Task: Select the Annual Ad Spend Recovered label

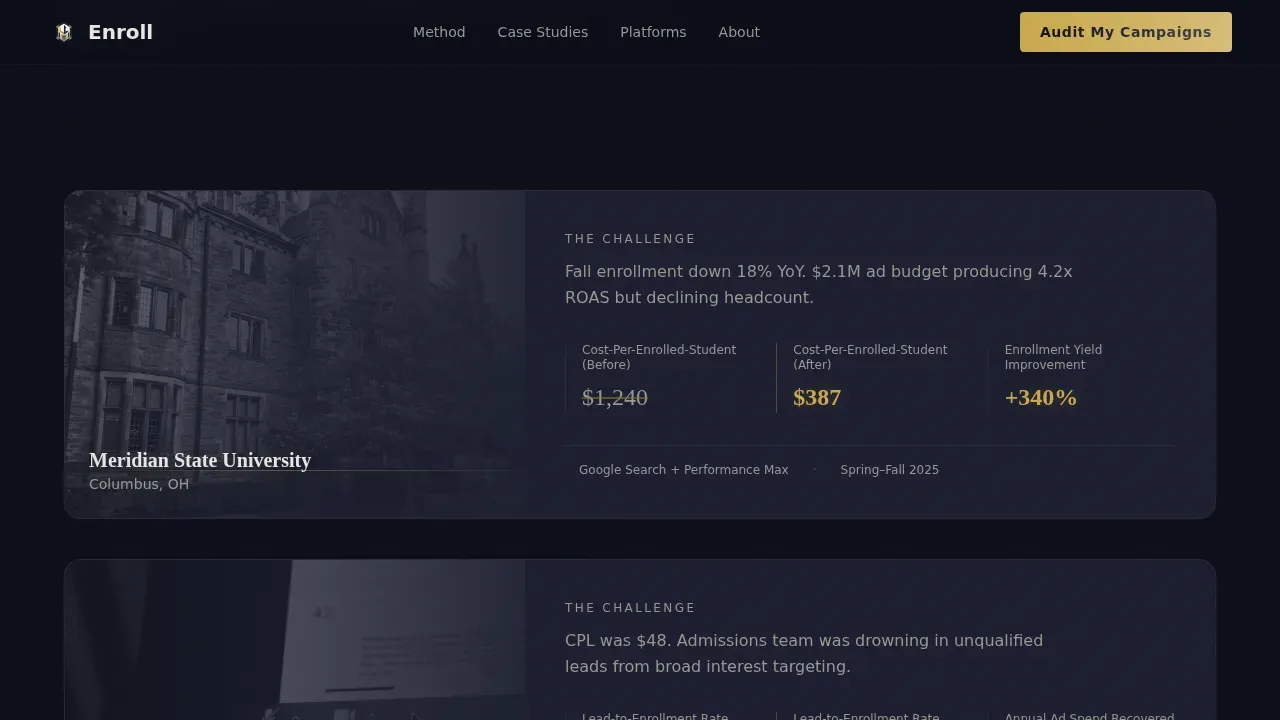Action: click(1090, 716)
